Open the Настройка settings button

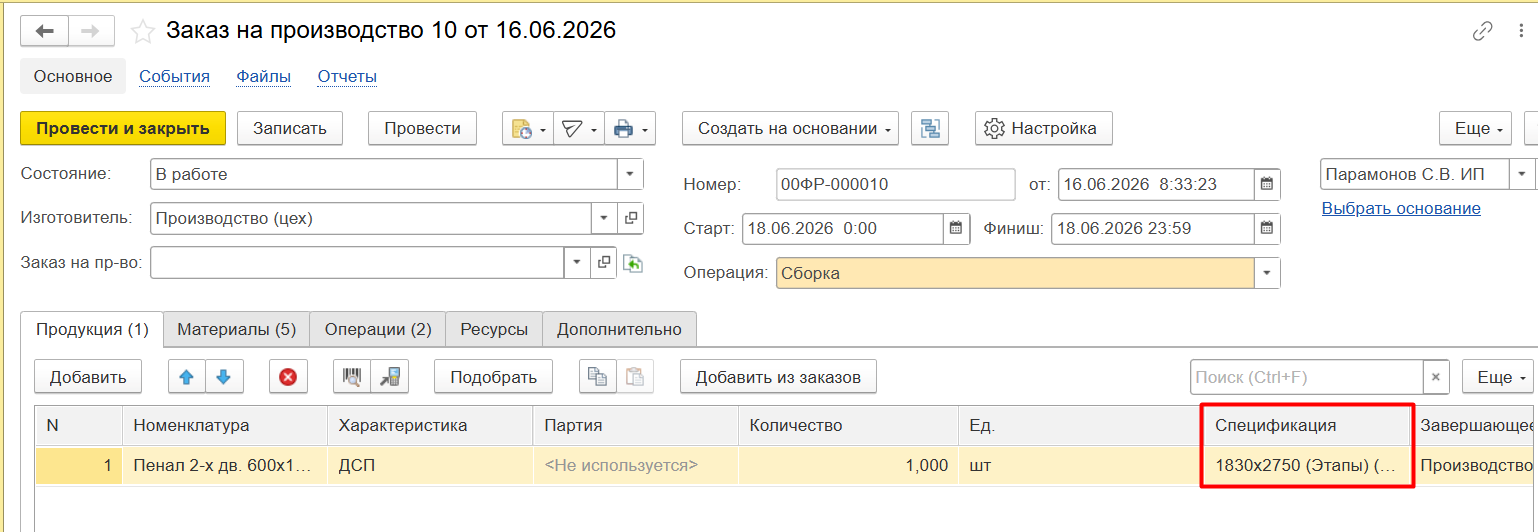(x=1043, y=128)
